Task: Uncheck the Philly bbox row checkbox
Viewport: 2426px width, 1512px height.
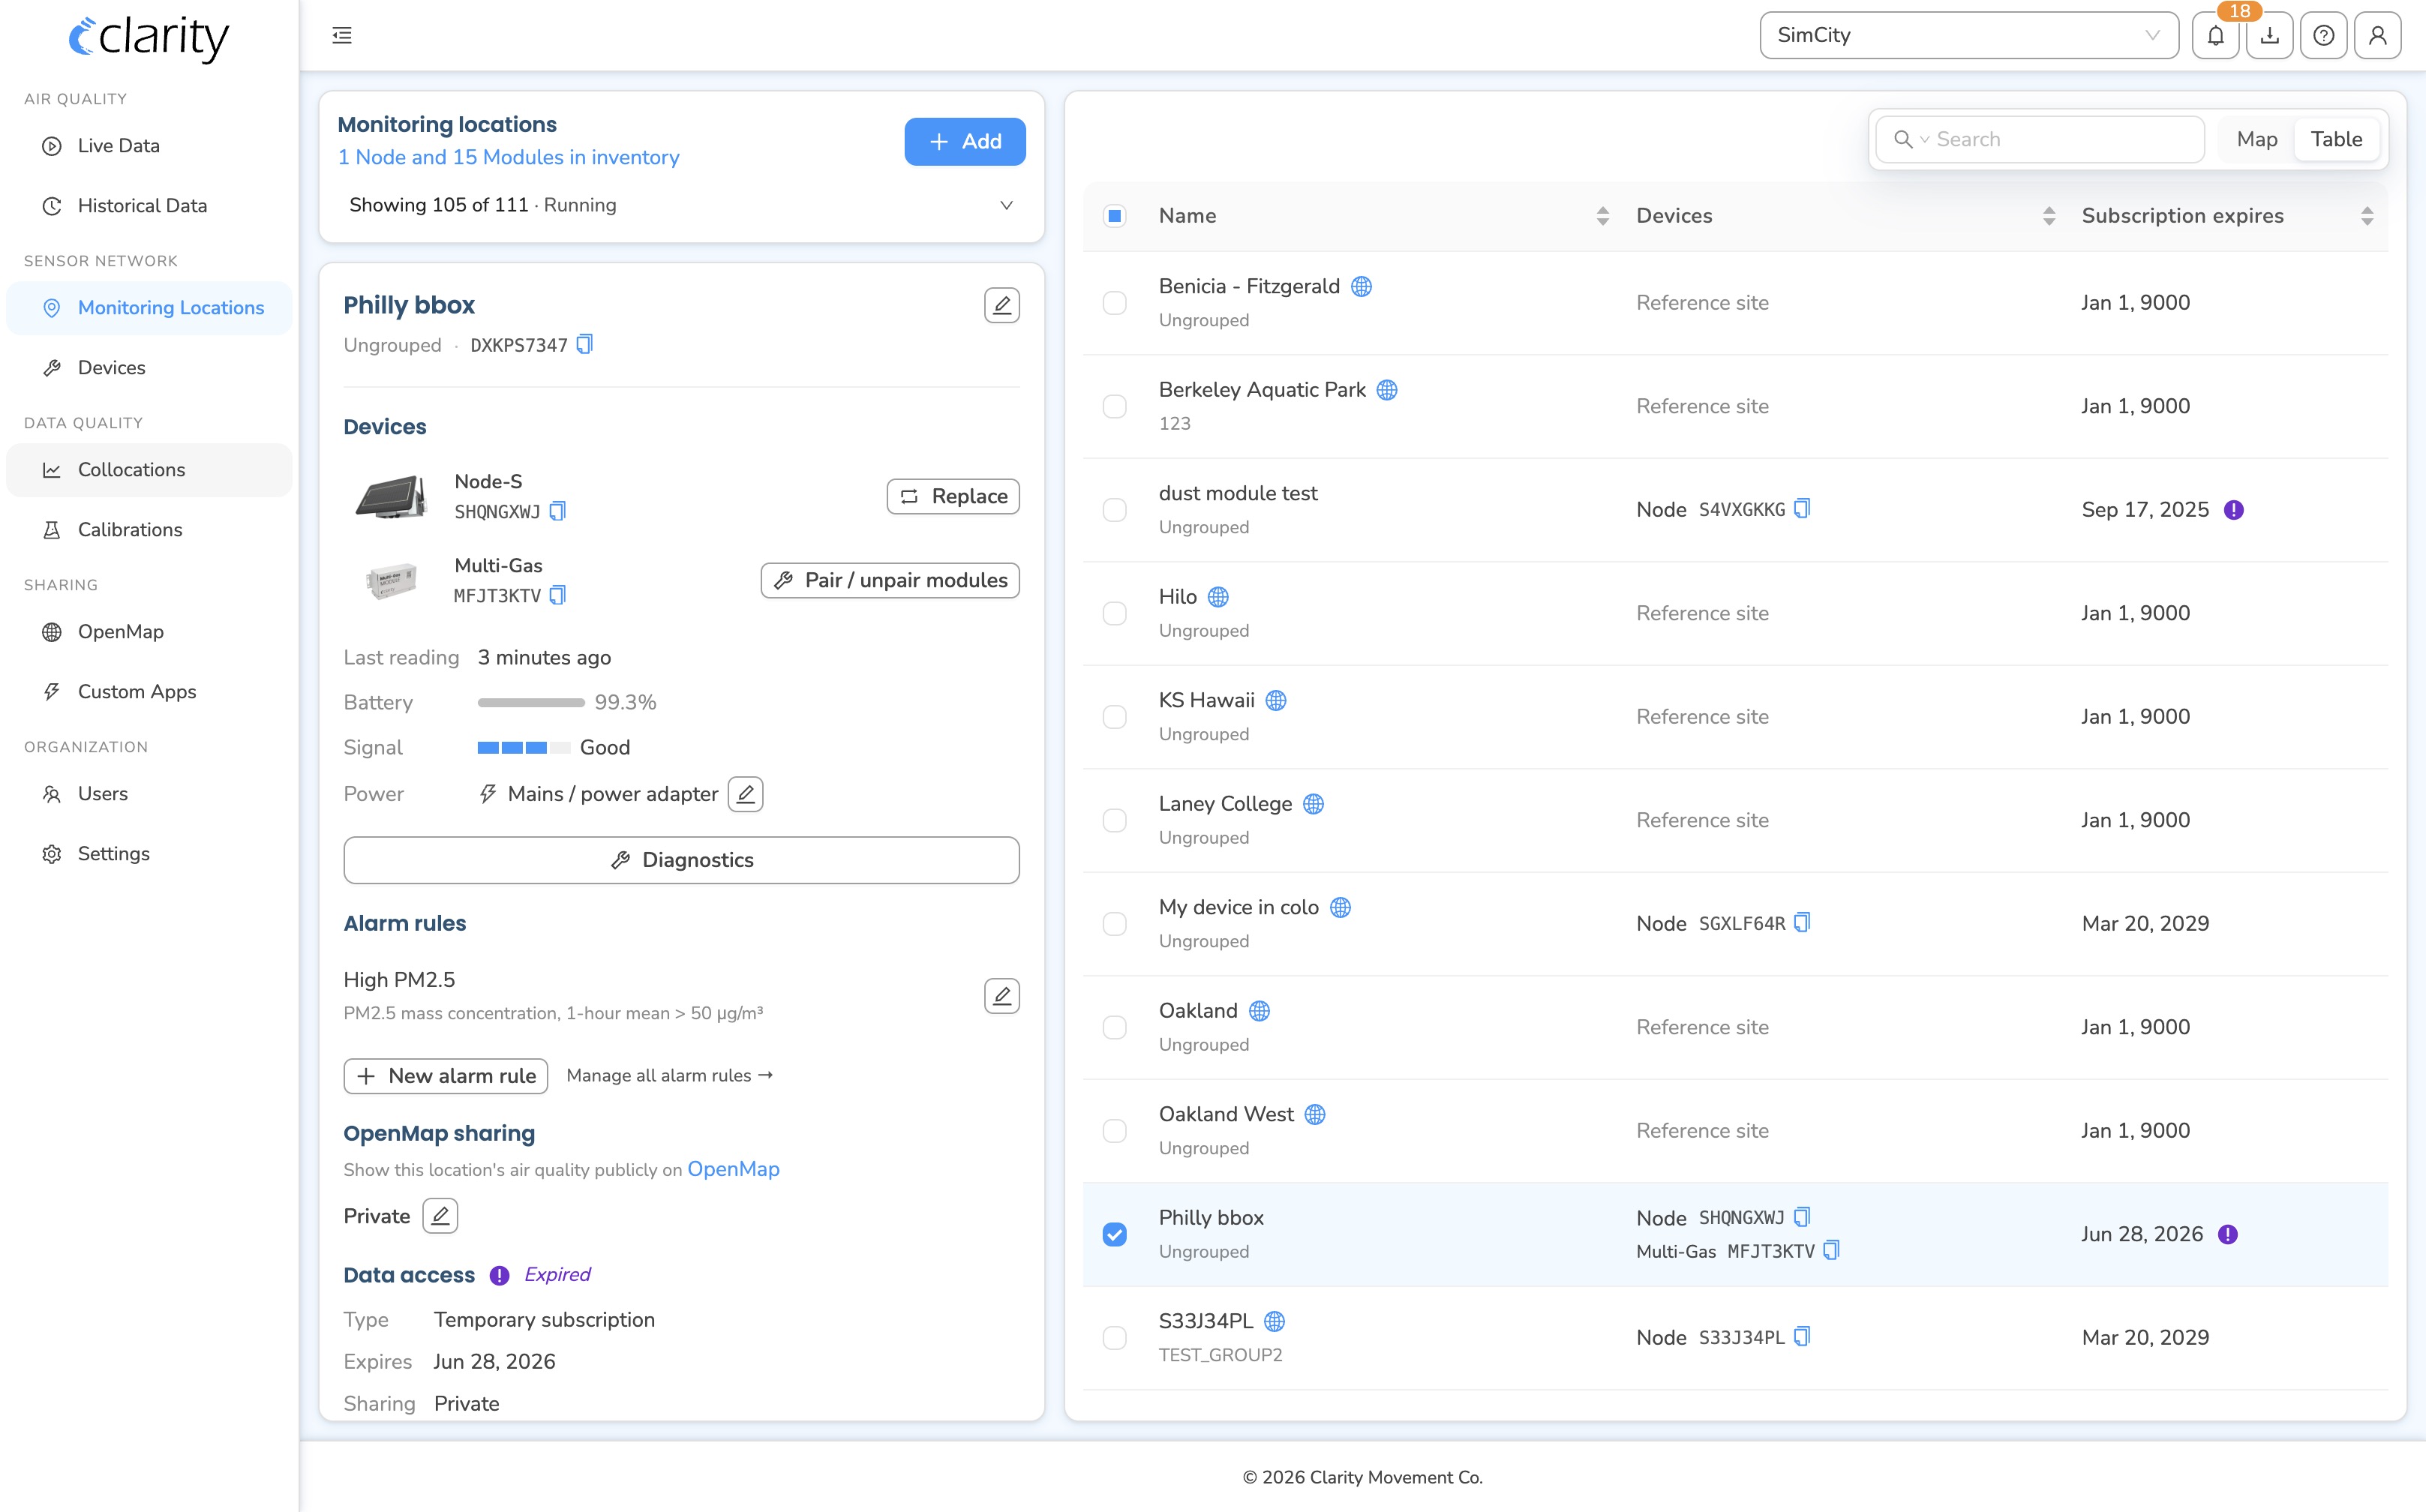Action: point(1115,1234)
